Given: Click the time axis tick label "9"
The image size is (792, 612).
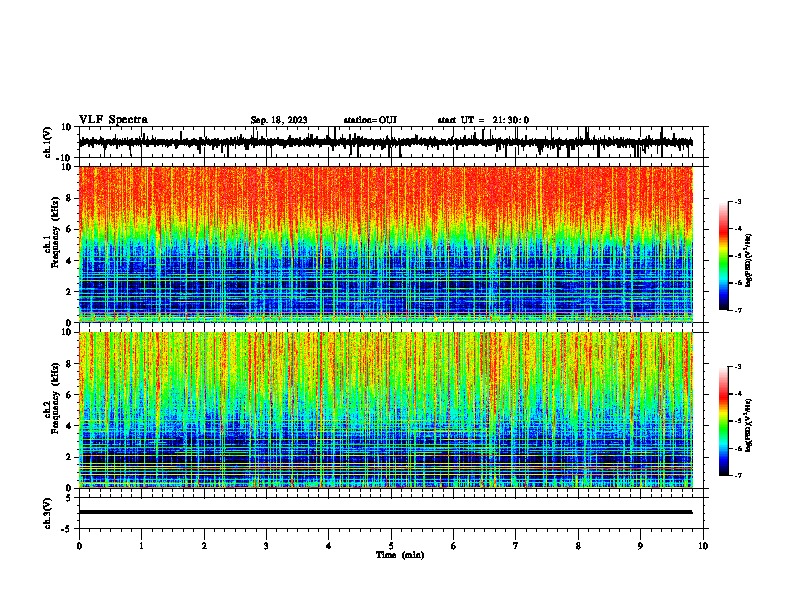Looking at the screenshot, I should coord(640,545).
